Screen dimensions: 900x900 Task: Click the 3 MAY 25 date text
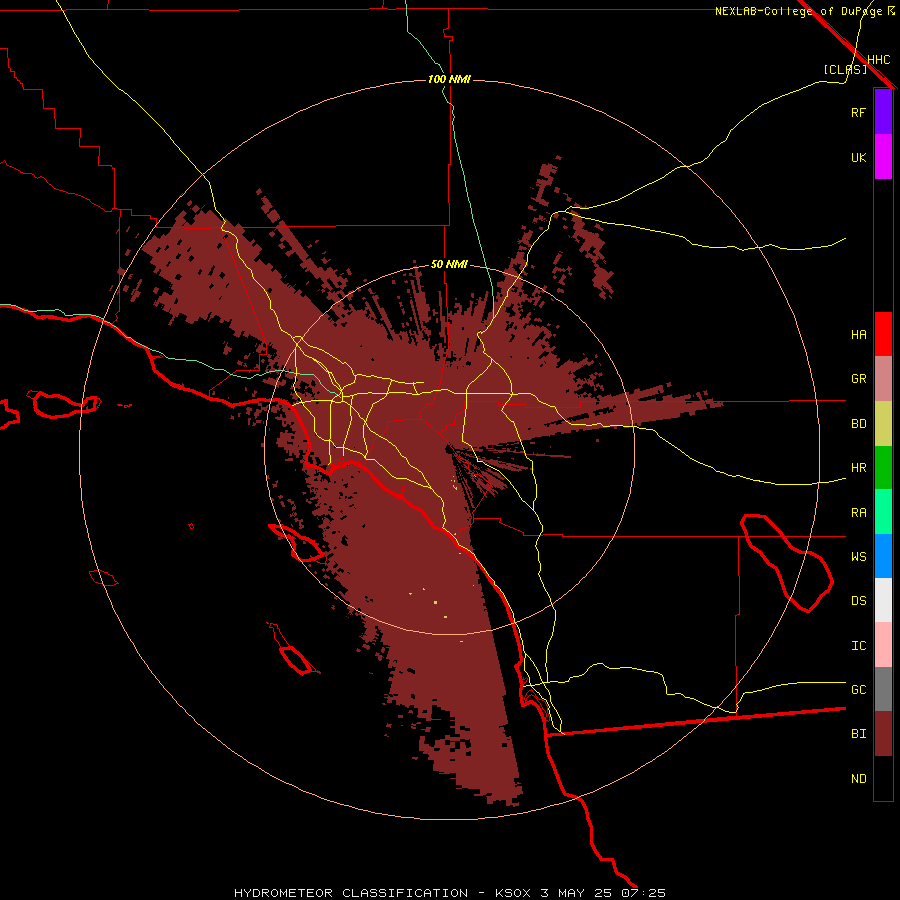point(576,893)
